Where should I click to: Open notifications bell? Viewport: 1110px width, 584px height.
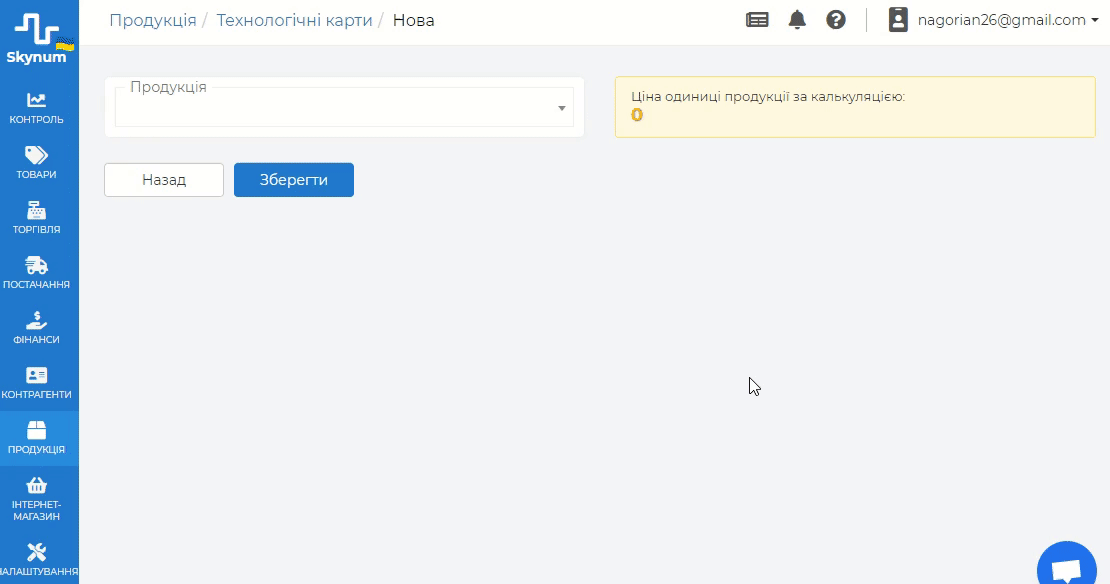(x=797, y=20)
